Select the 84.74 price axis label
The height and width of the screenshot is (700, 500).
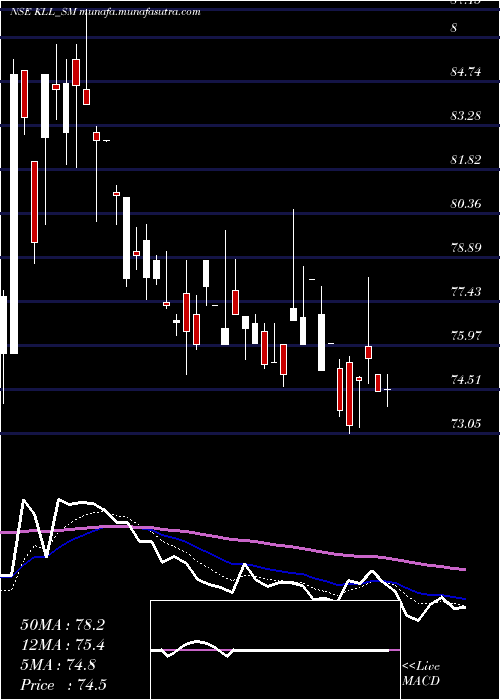click(466, 72)
